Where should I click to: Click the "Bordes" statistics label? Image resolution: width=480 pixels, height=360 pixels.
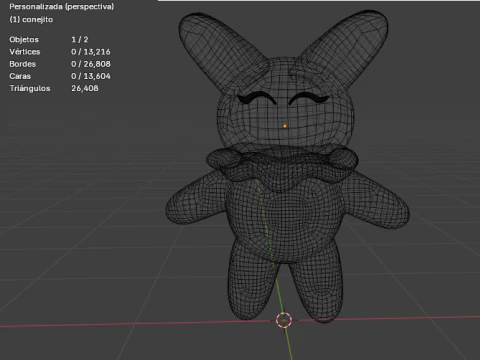[x=23, y=64]
